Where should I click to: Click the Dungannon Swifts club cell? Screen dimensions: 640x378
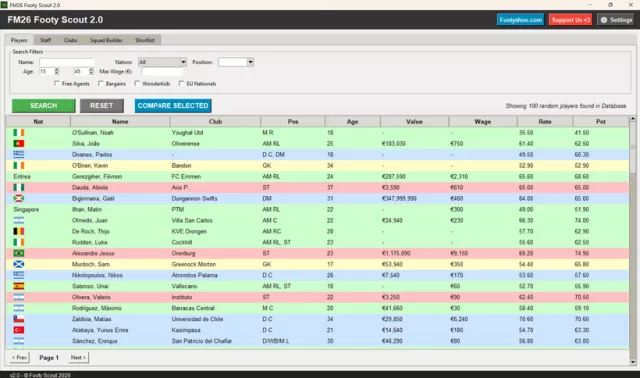pyautogui.click(x=194, y=198)
